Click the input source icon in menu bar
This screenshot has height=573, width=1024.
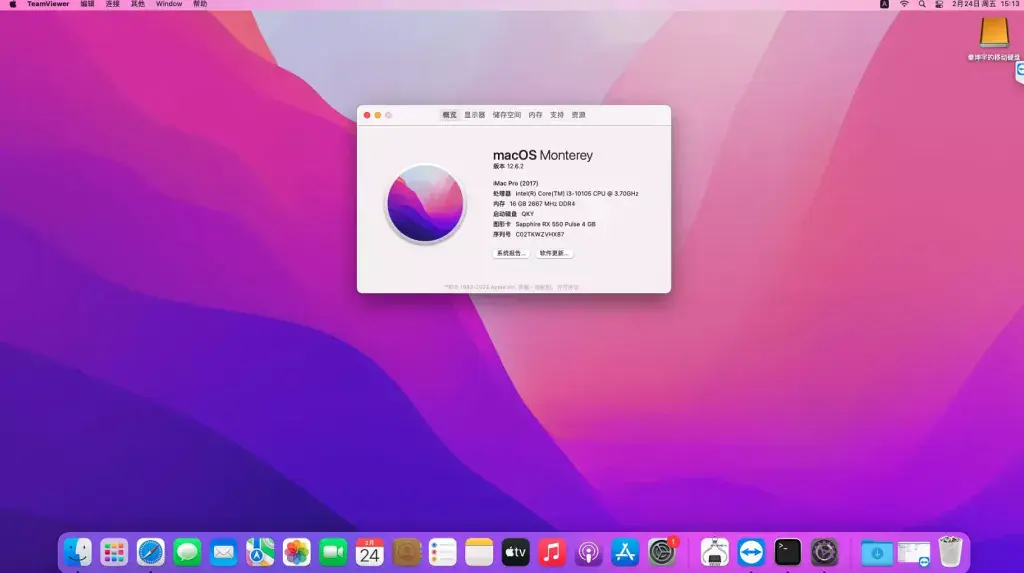[884, 4]
